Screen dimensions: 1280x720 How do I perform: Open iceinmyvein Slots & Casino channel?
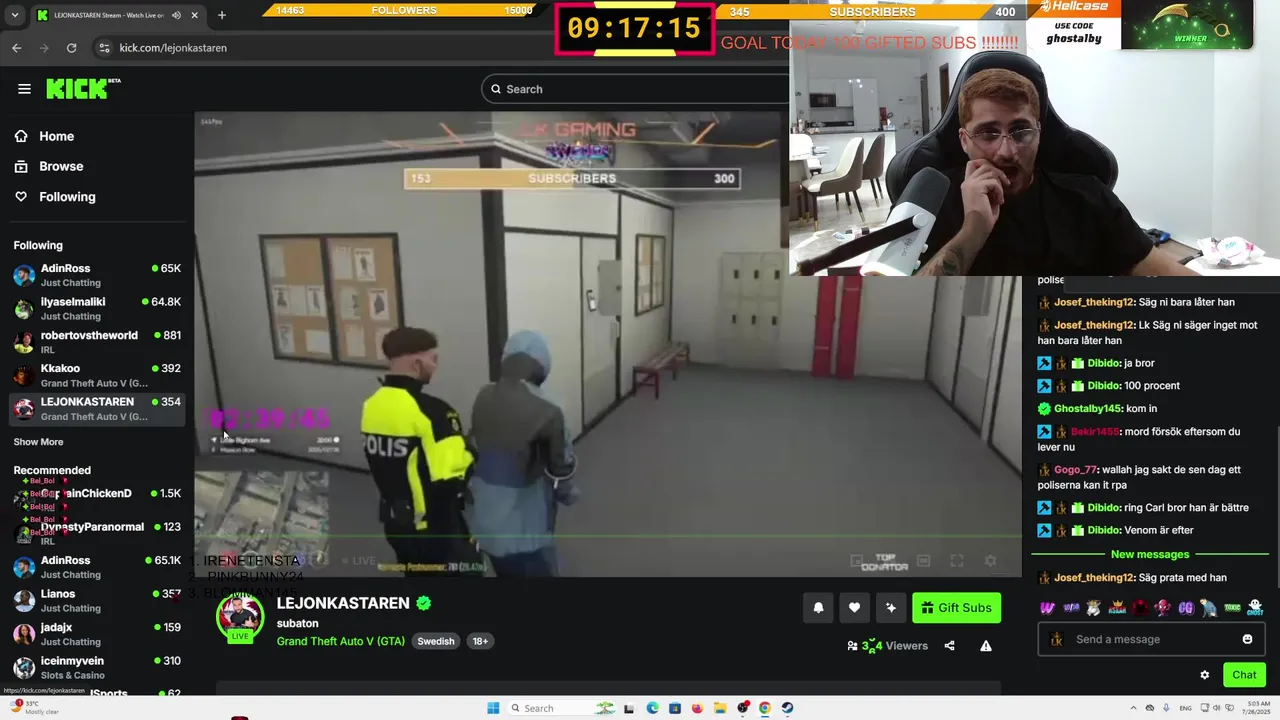click(97, 667)
